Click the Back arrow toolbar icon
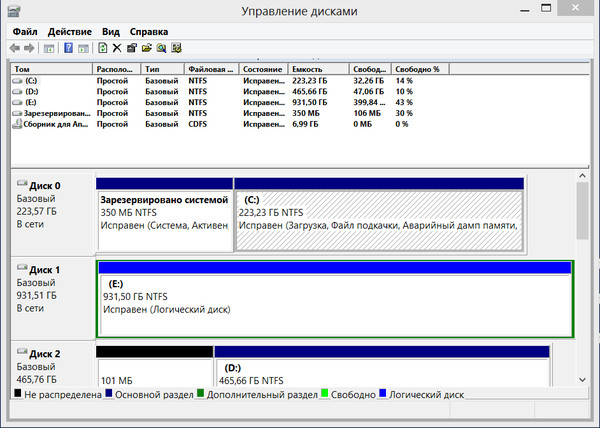Viewport: 600px width, 428px height. 15,47
